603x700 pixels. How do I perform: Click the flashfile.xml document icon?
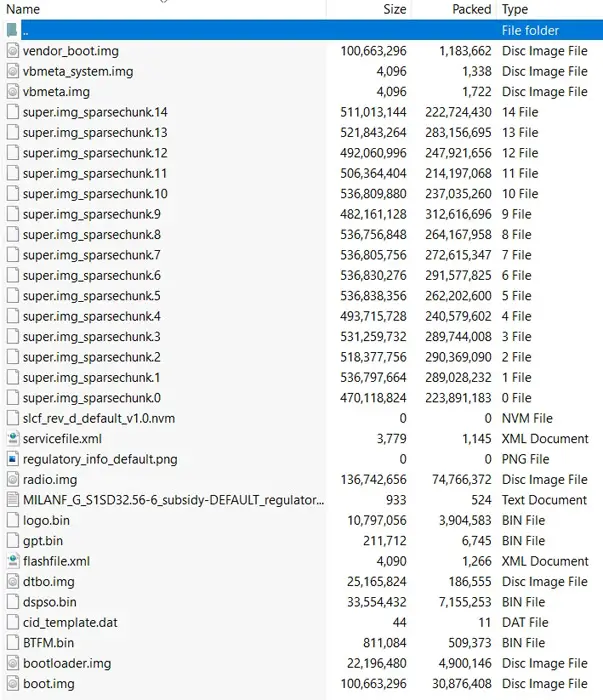click(13, 561)
